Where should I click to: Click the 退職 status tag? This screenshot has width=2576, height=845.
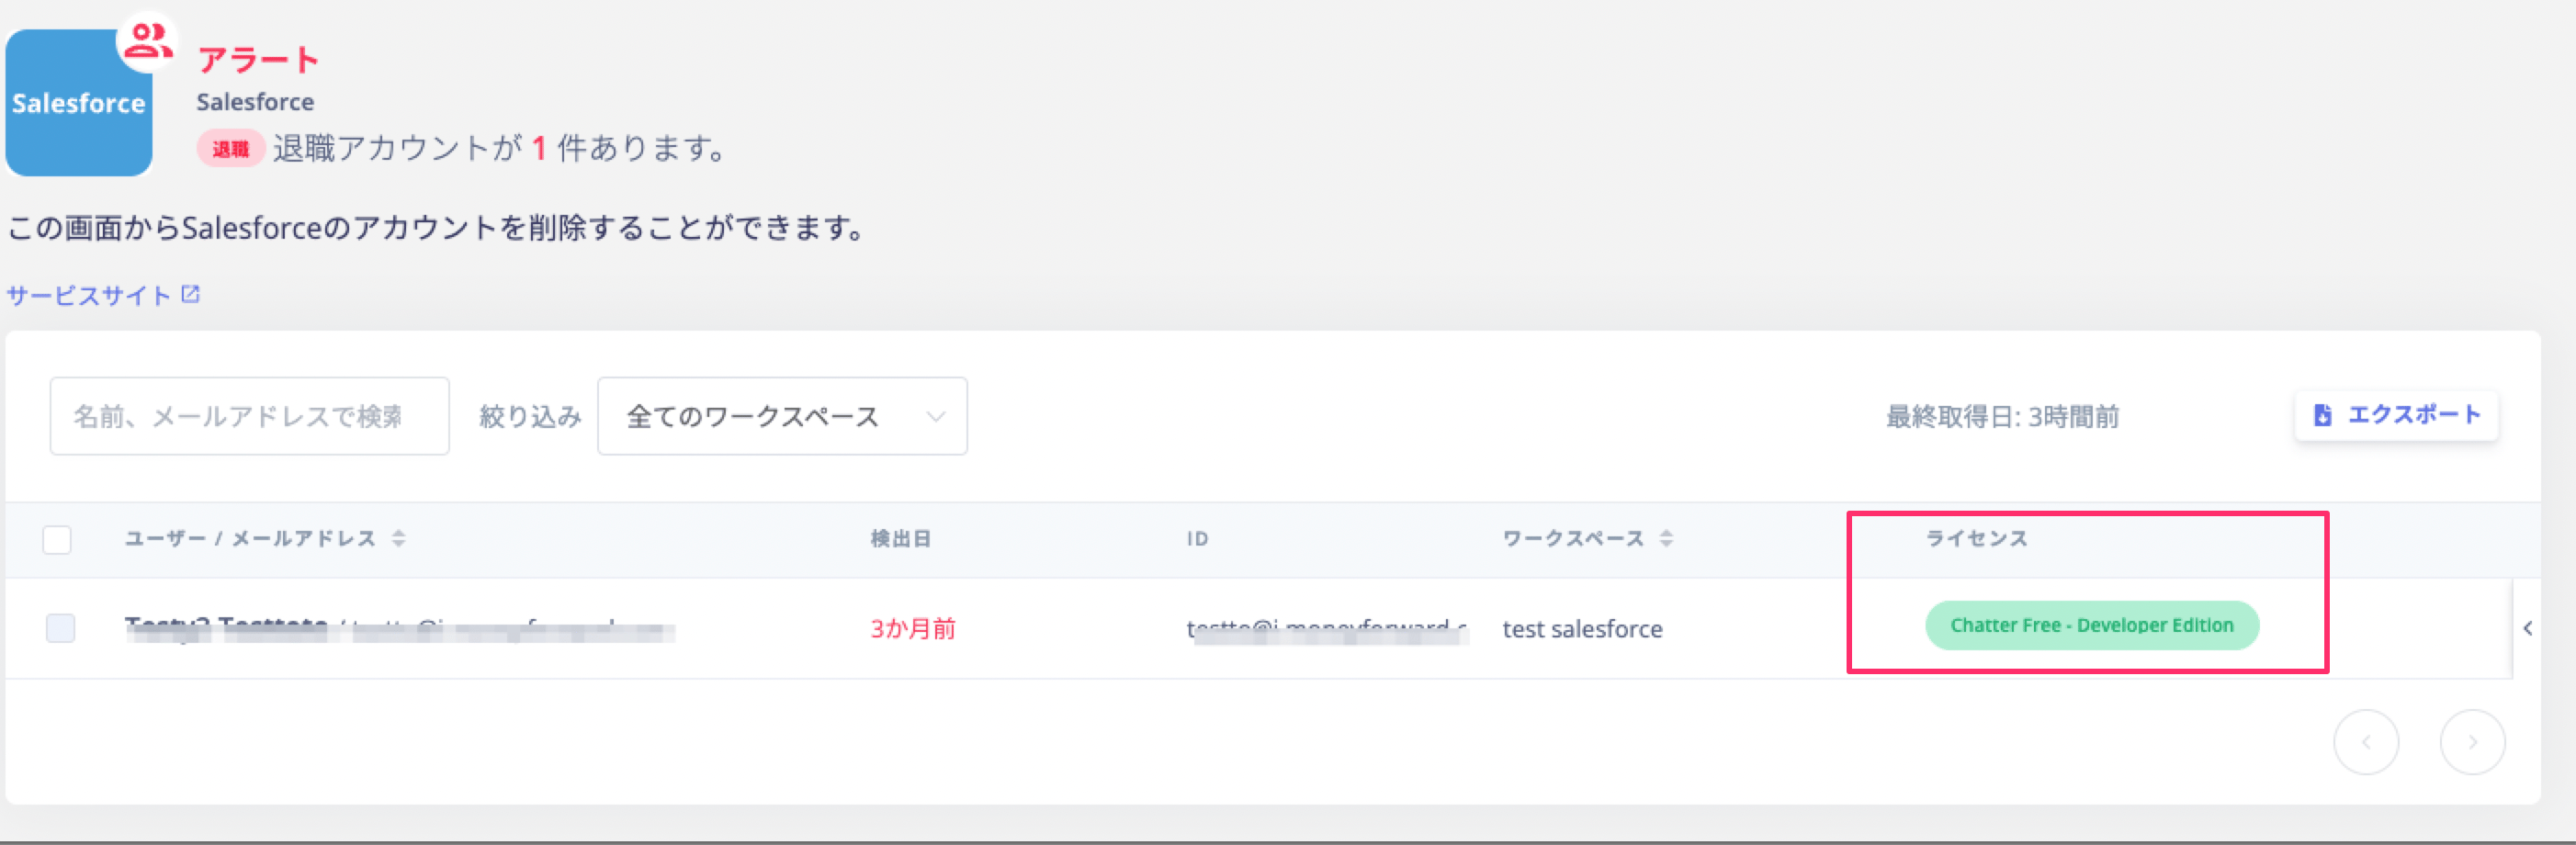pos(230,149)
